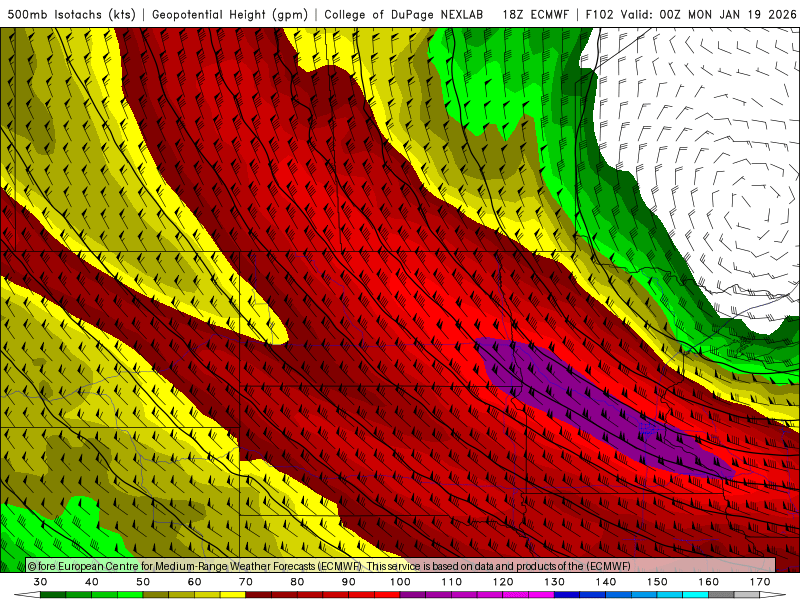Click the '120' label on color scale
This screenshot has height=600, width=800.
(x=503, y=582)
